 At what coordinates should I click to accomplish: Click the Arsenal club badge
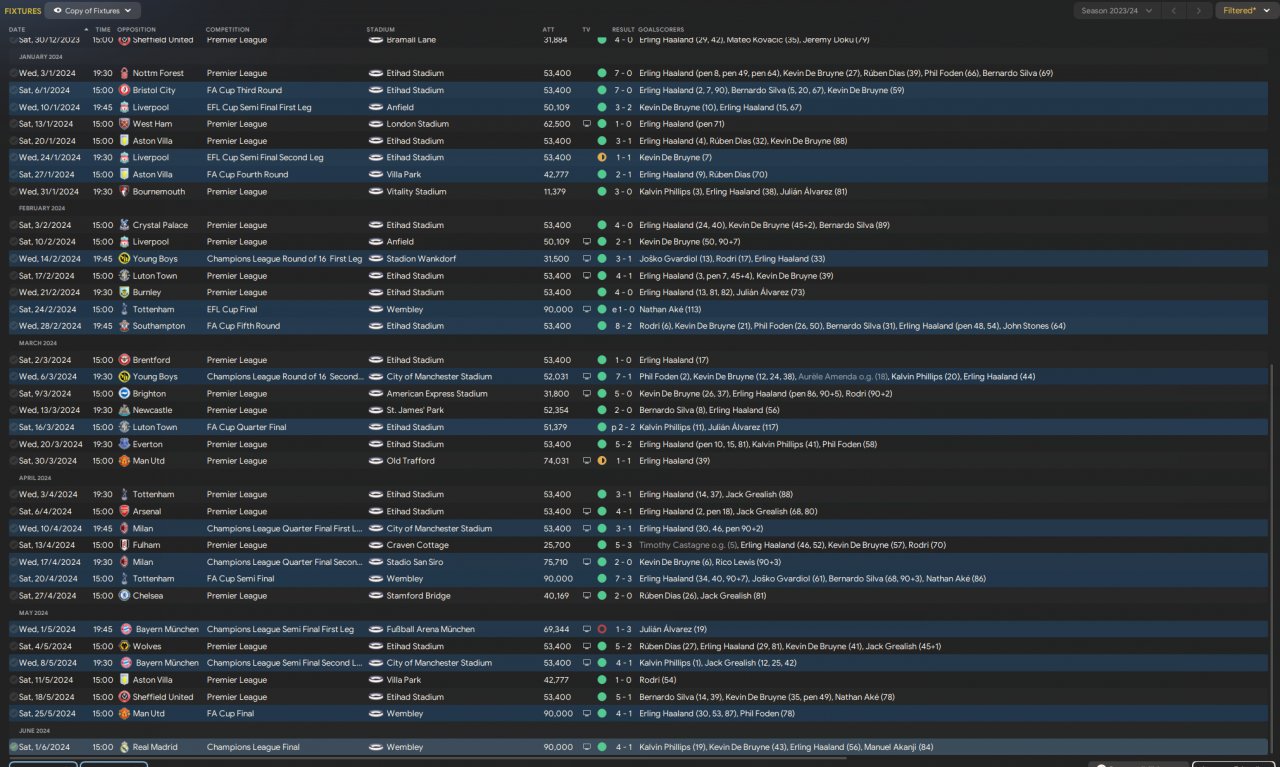(x=124, y=511)
